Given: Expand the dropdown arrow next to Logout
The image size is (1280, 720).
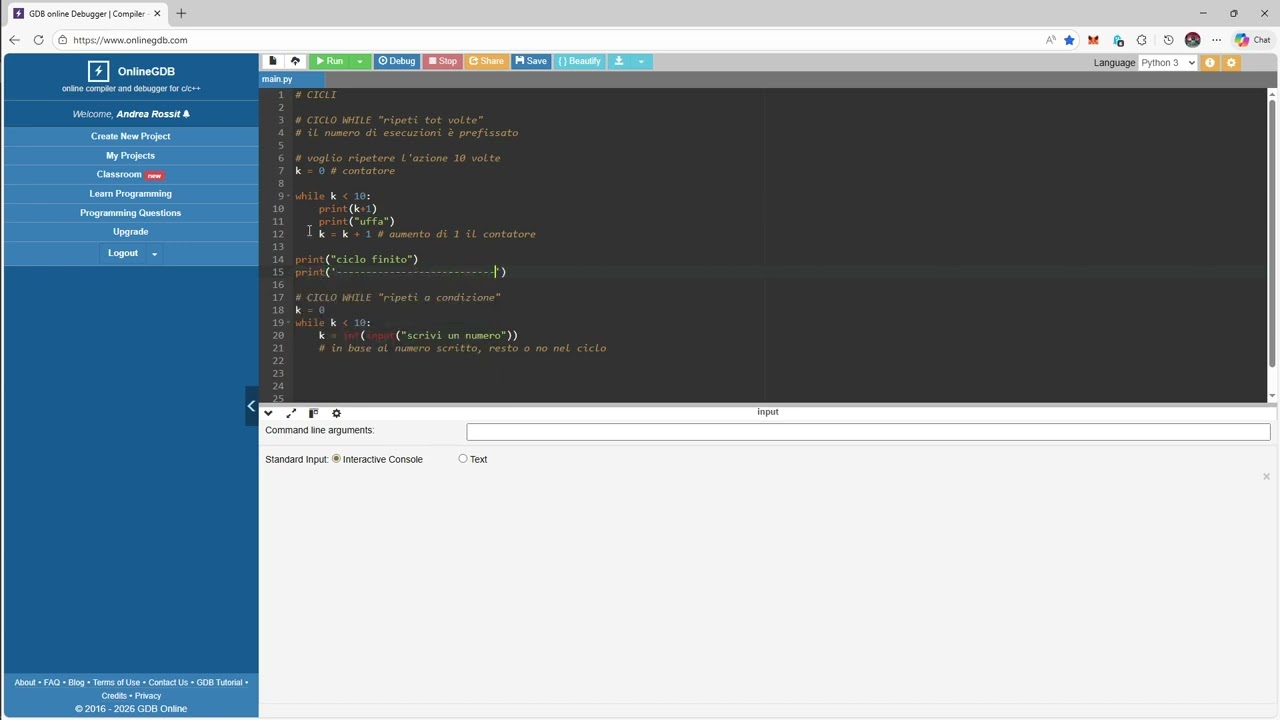Looking at the screenshot, I should [154, 254].
